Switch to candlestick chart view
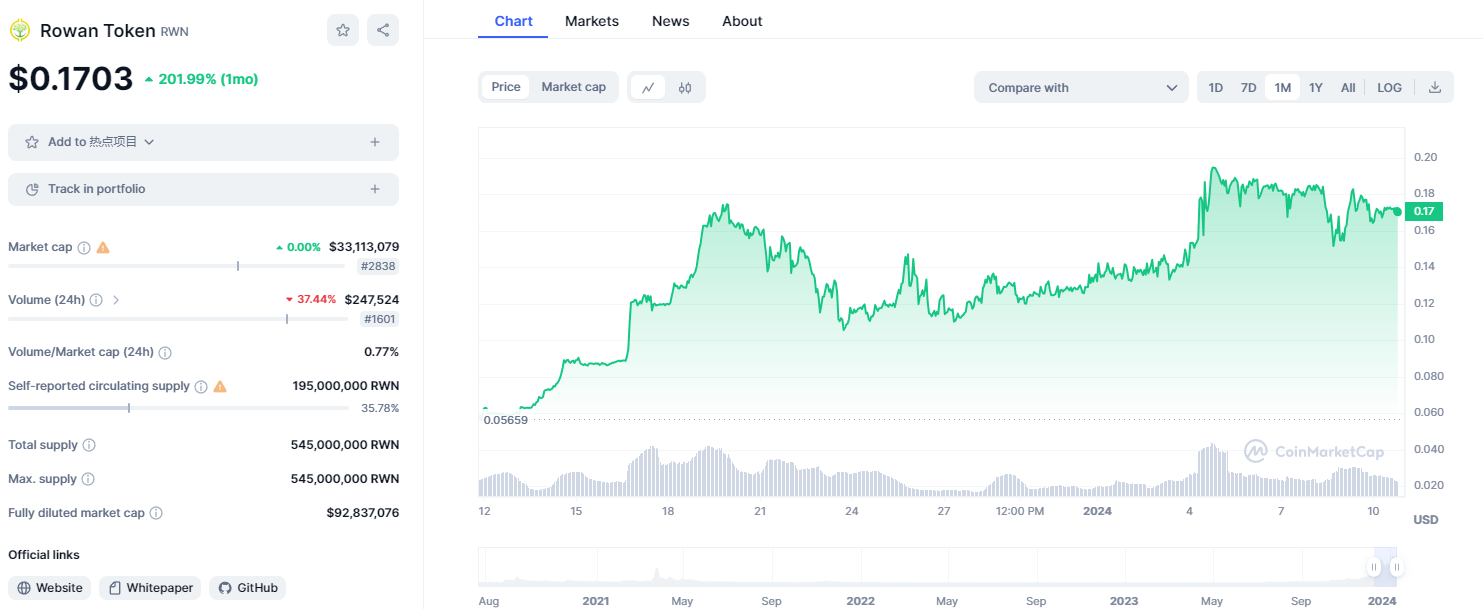This screenshot has width=1483, height=609. pos(685,87)
